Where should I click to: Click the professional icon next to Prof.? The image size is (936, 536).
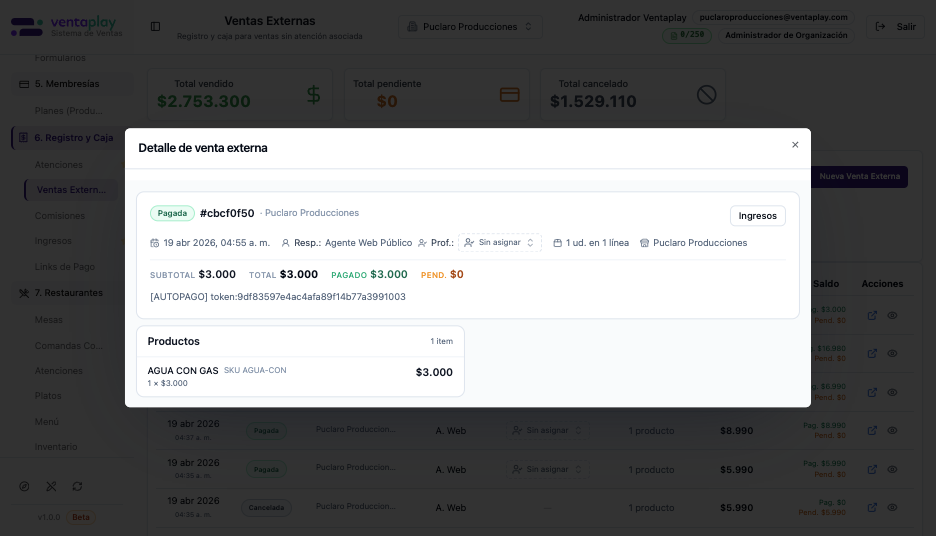click(422, 243)
